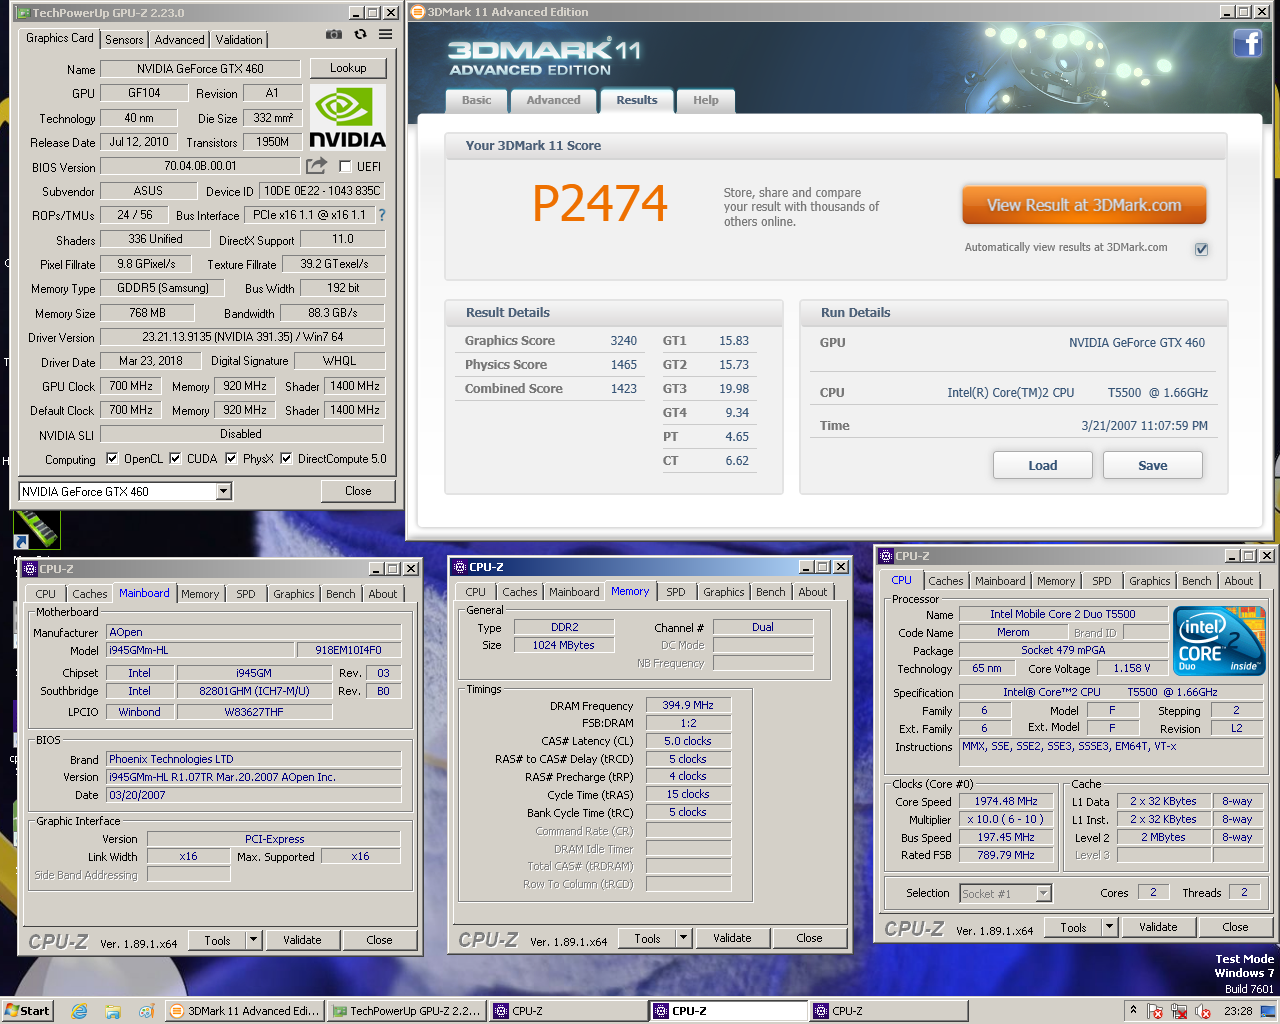
Task: Toggle the CUDA checkbox
Action: 175,459
